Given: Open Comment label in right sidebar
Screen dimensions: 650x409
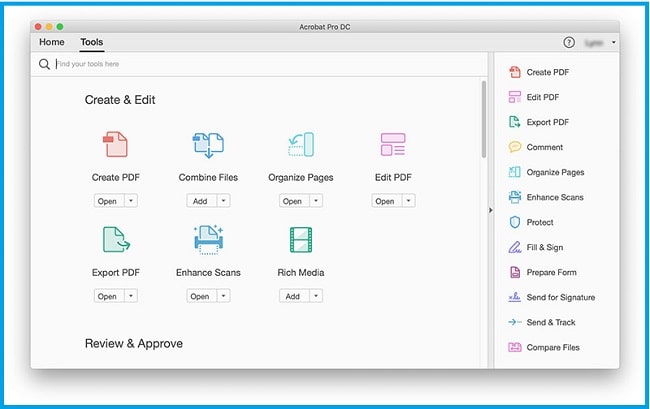Looking at the screenshot, I should pos(544,147).
